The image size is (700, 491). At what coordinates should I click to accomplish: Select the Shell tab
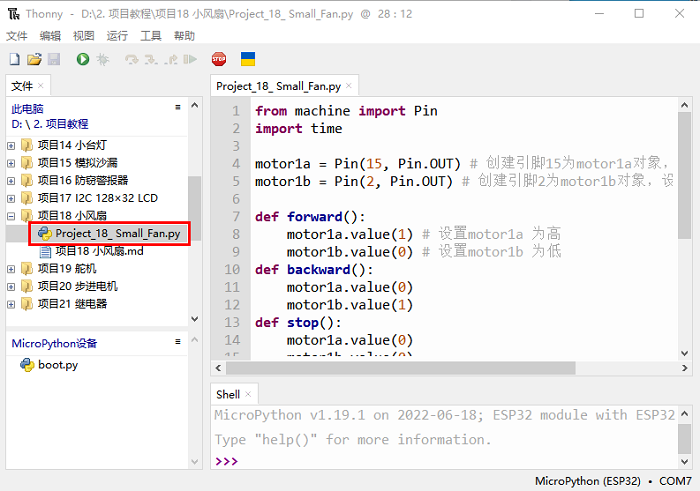(x=228, y=394)
